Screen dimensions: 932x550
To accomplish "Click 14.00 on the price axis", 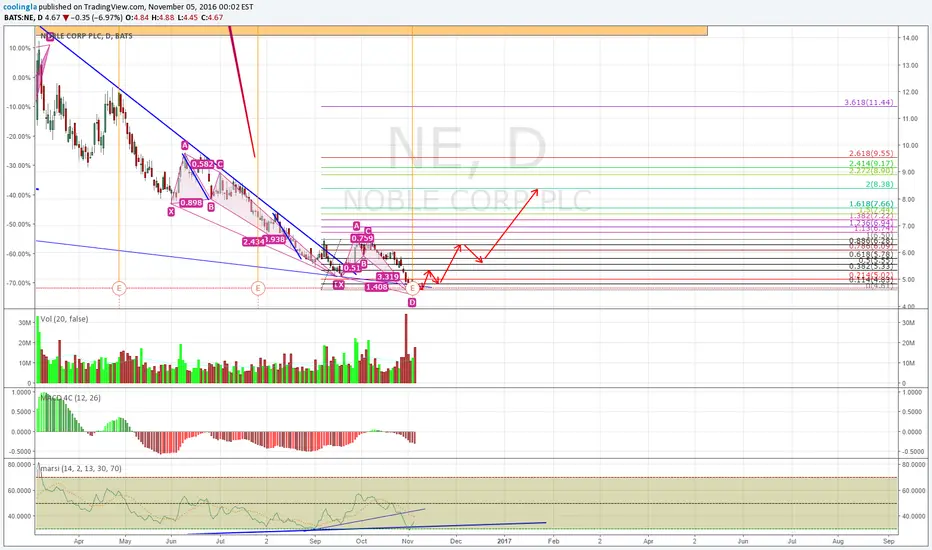I will [x=910, y=38].
